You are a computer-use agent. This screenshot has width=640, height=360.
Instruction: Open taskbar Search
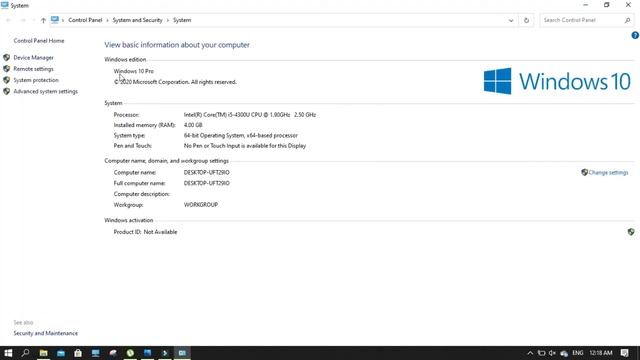coord(25,353)
